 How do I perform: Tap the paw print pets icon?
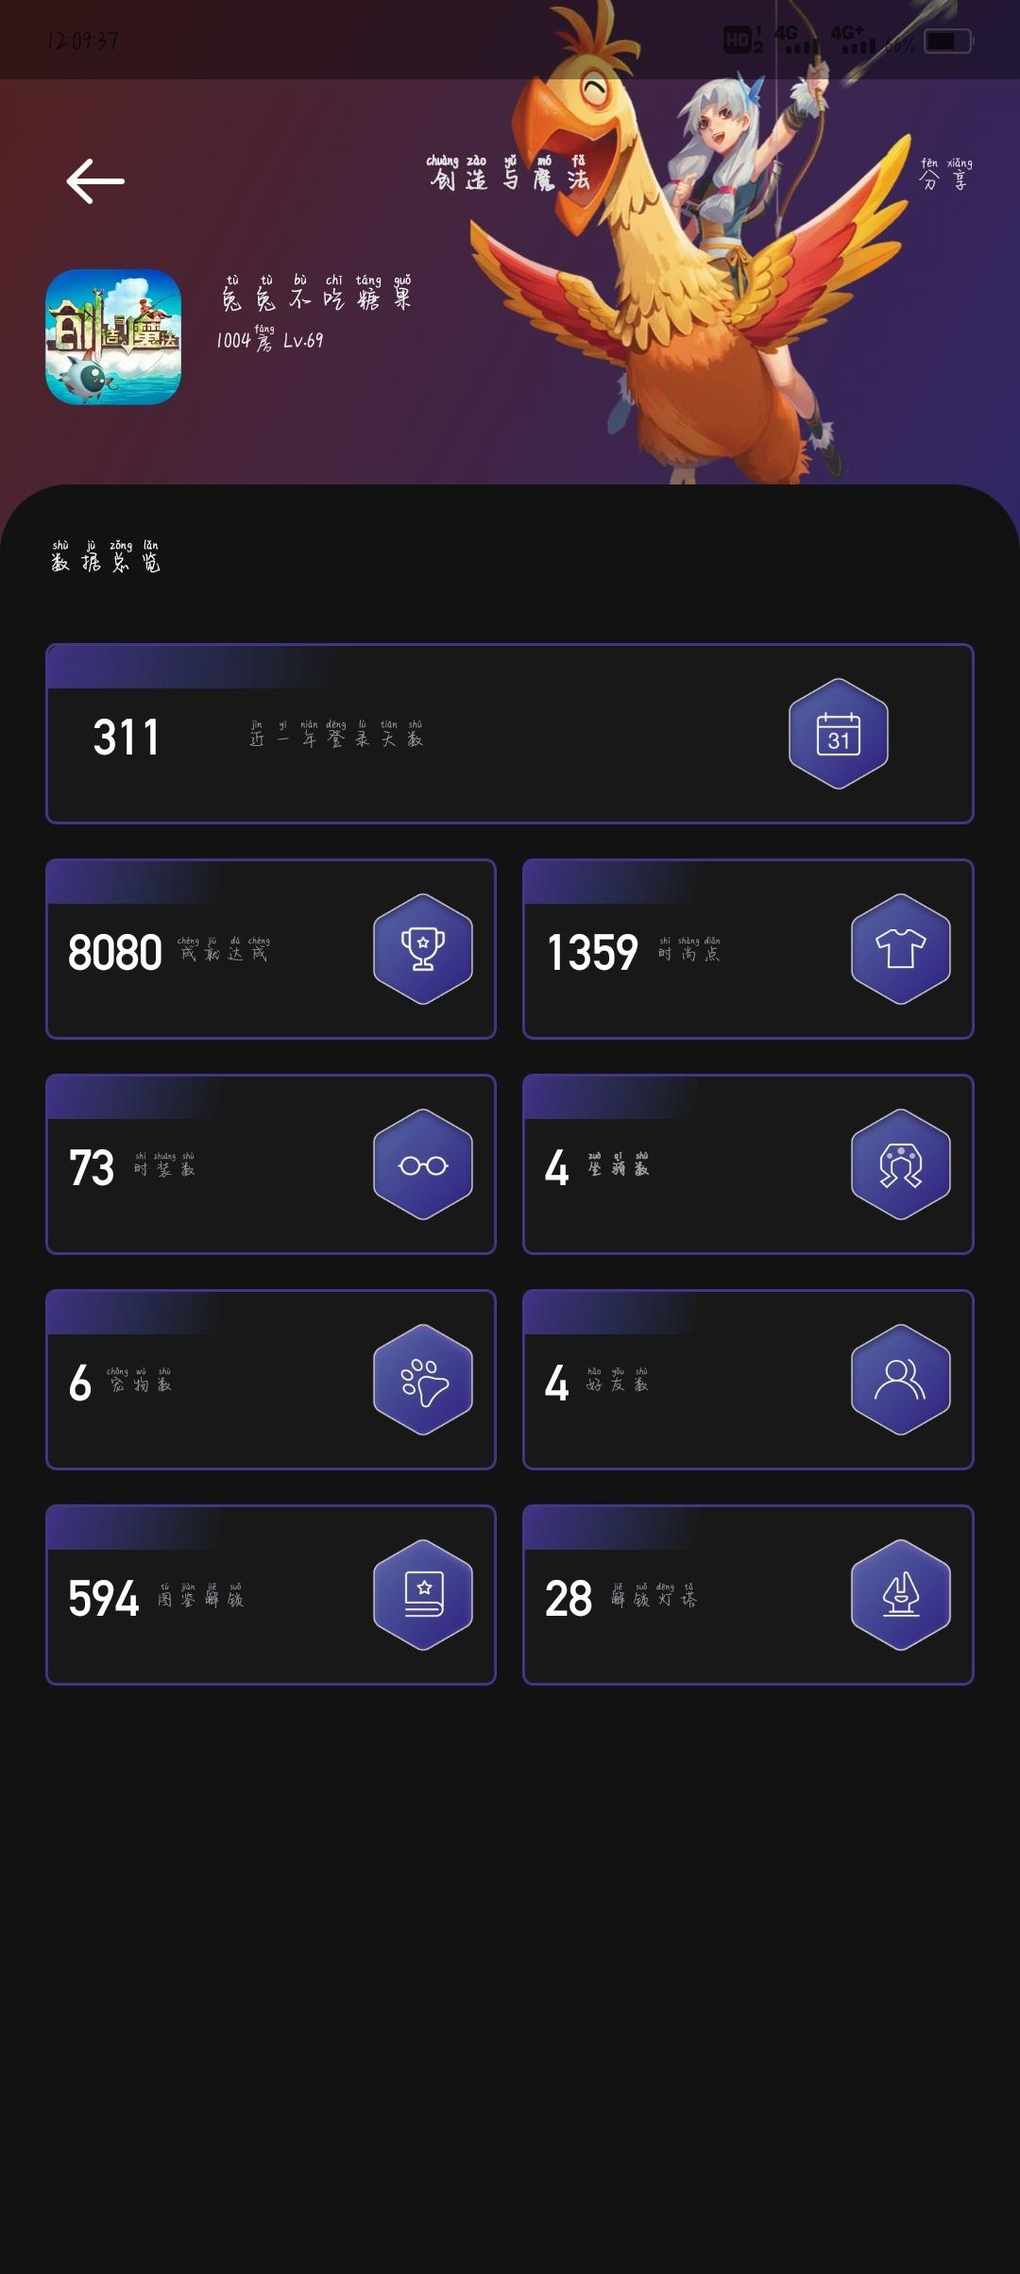(423, 1379)
